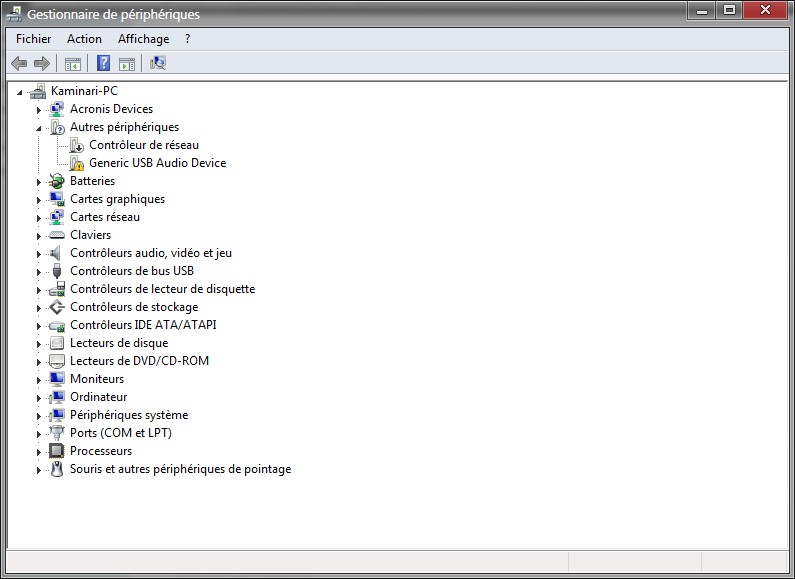Expand Contrôleurs de bus USB arrow
Screen dimensions: 795x579
(39, 272)
